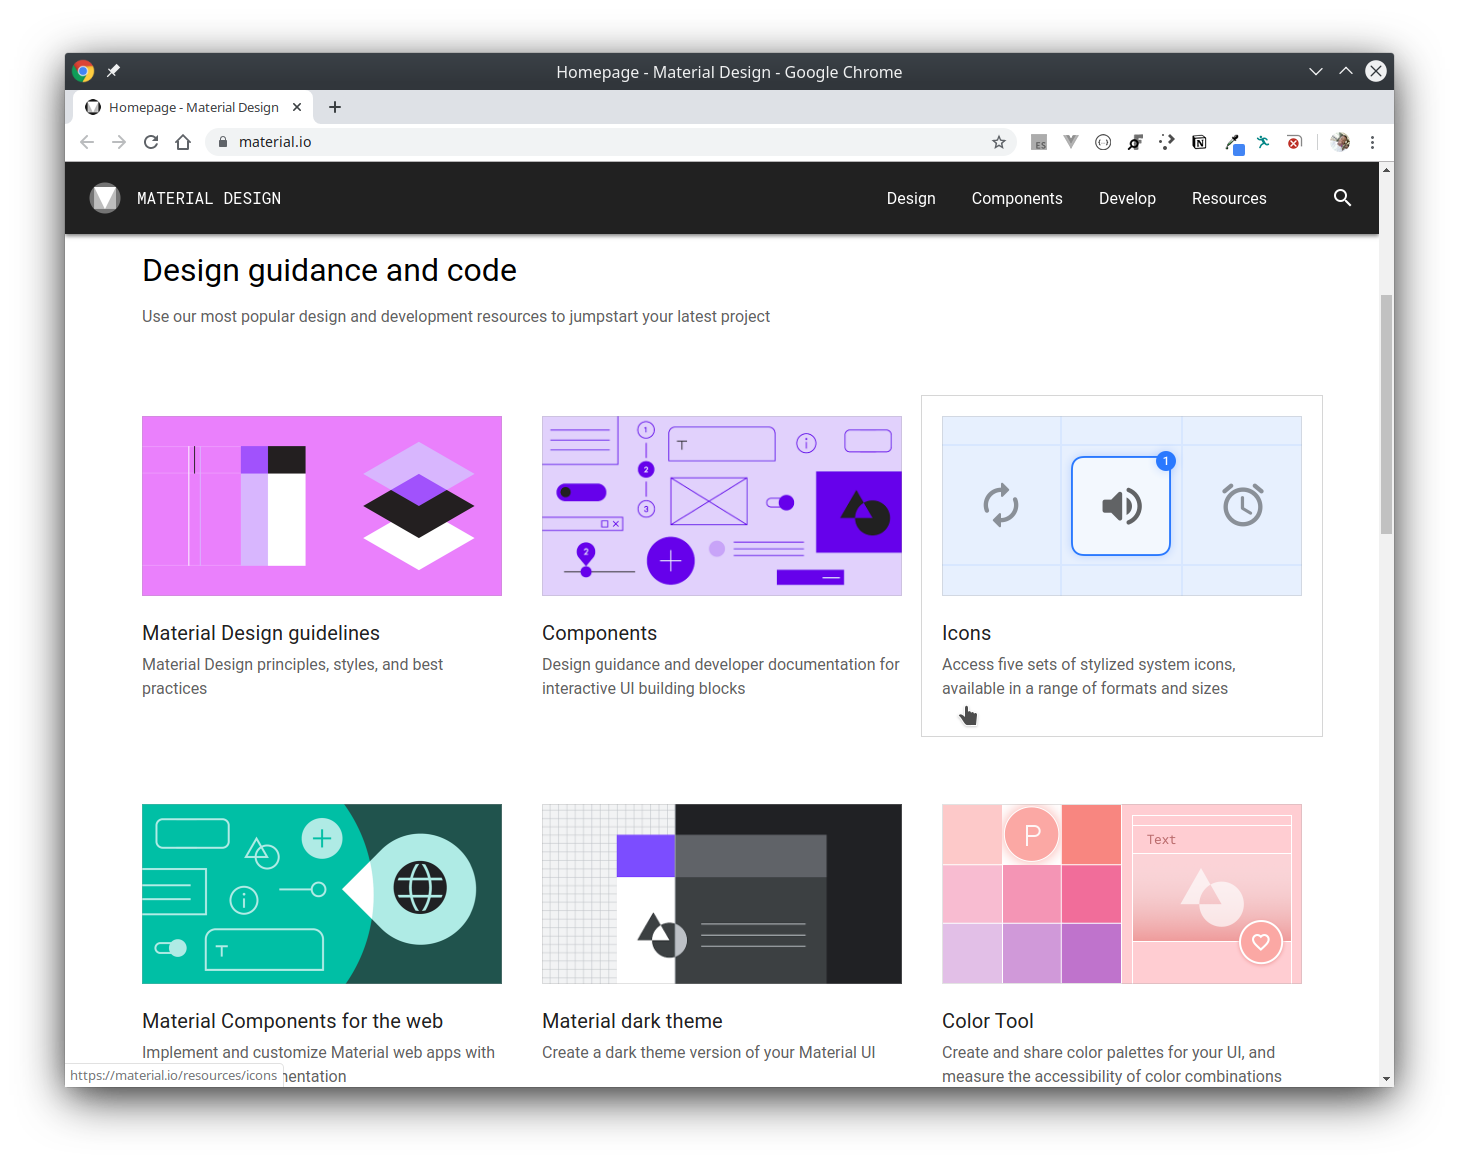Click the red X blocker extension icon
This screenshot has width=1459, height=1164.
click(1295, 142)
